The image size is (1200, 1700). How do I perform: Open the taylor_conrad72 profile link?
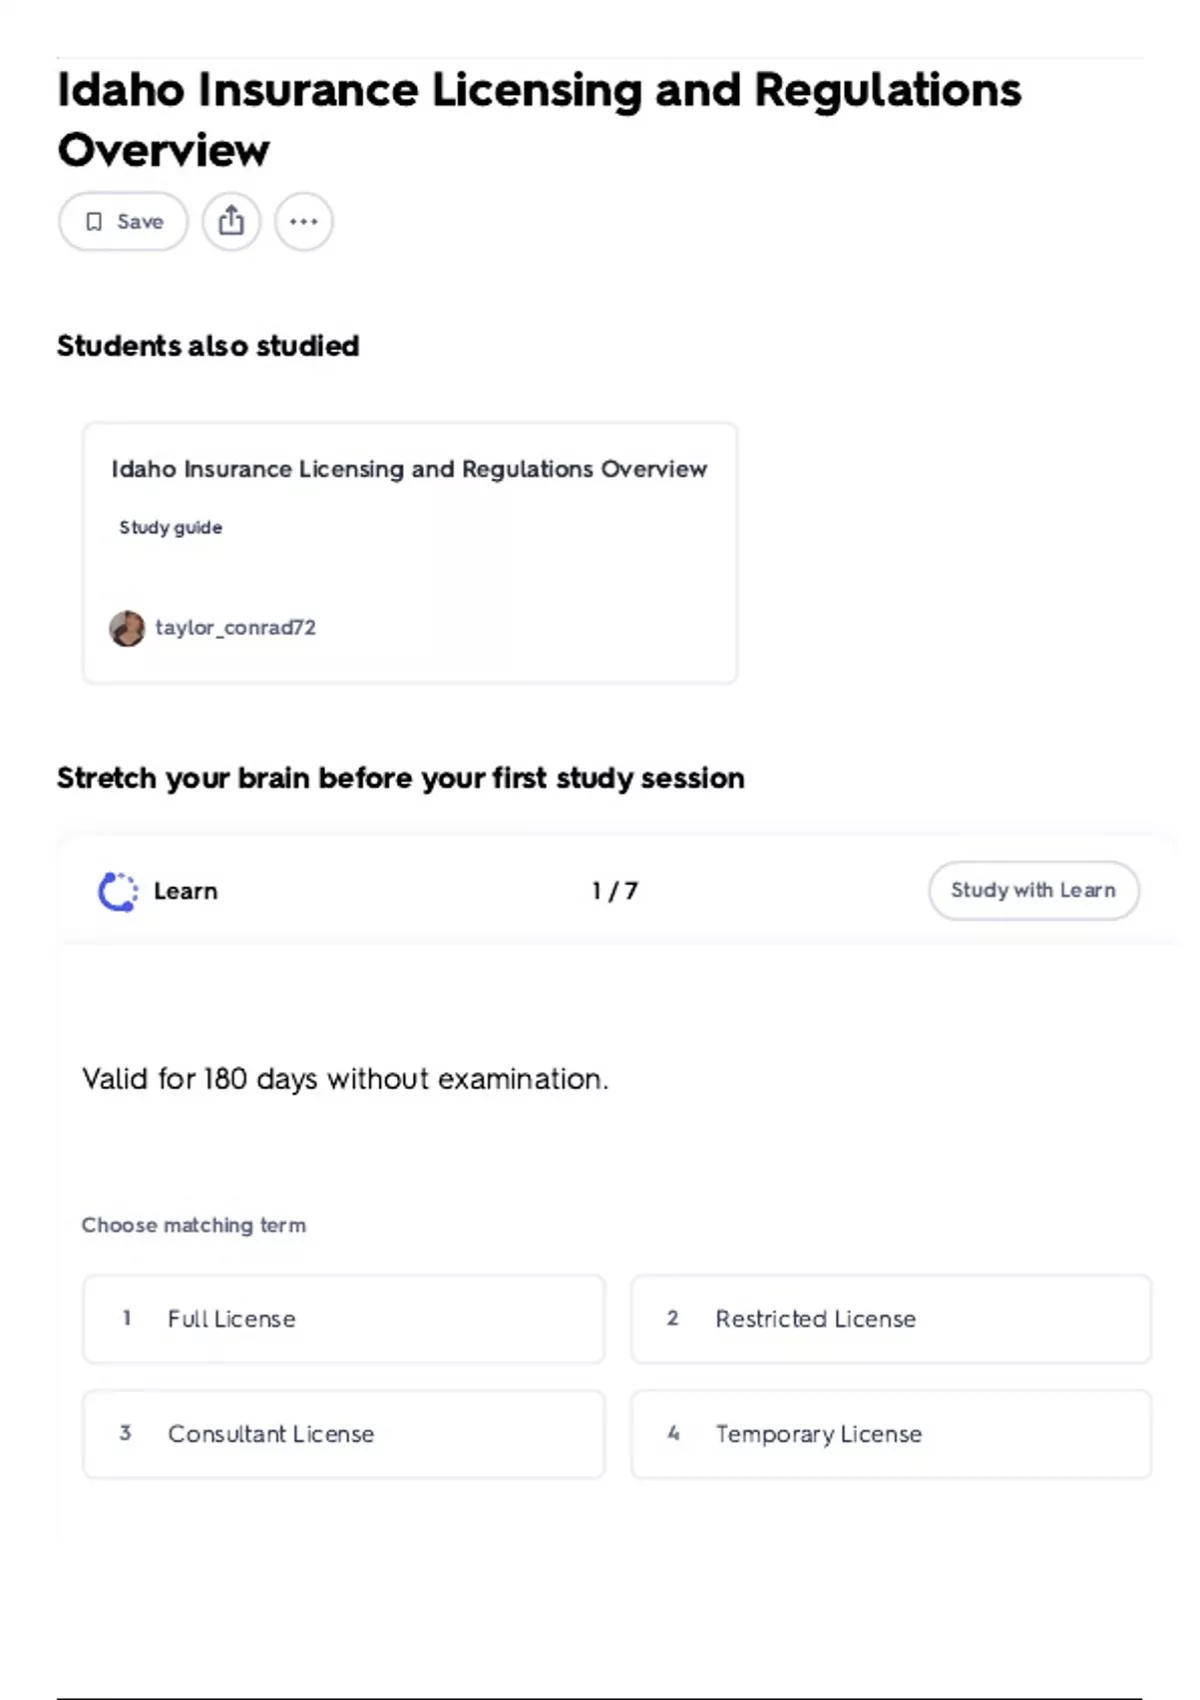pyautogui.click(x=235, y=627)
